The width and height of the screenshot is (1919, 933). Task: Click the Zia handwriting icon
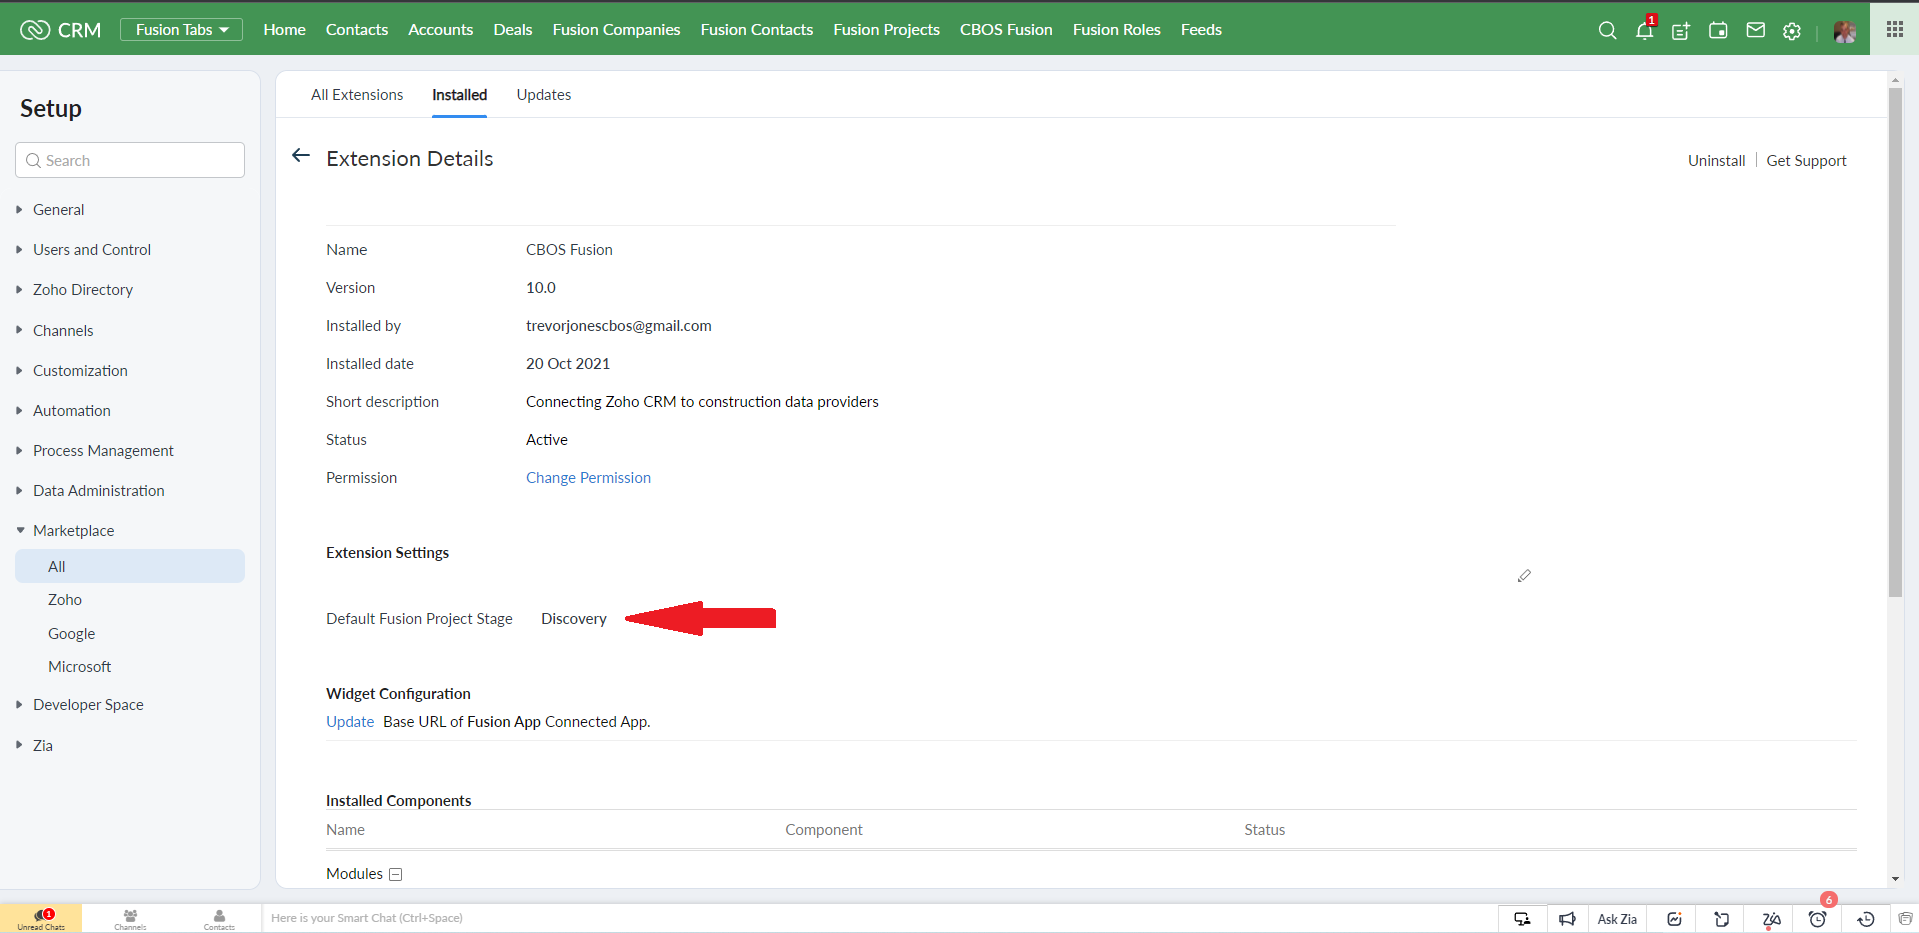click(x=1771, y=919)
